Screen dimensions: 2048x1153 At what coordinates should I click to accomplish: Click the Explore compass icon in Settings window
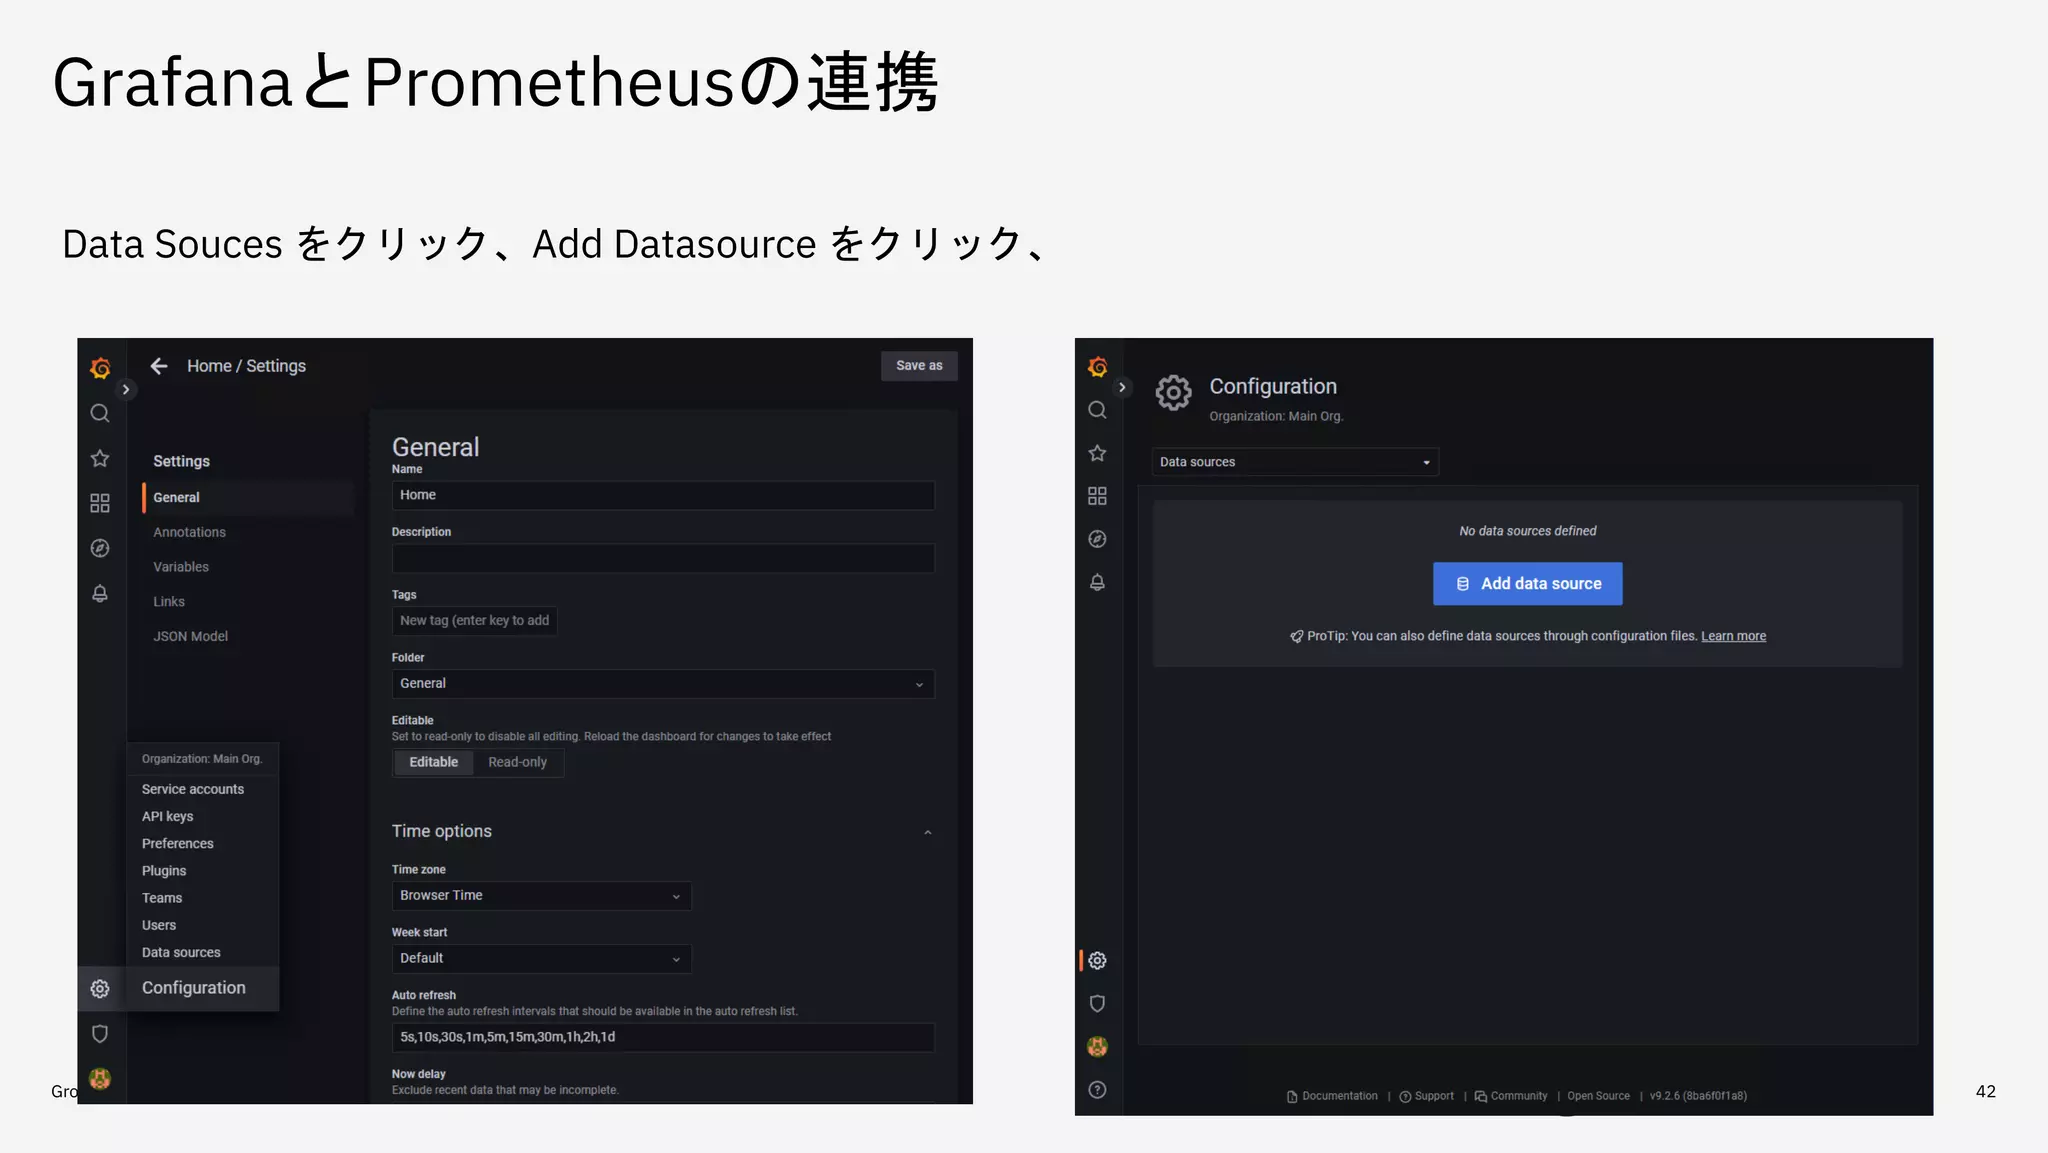coord(100,548)
